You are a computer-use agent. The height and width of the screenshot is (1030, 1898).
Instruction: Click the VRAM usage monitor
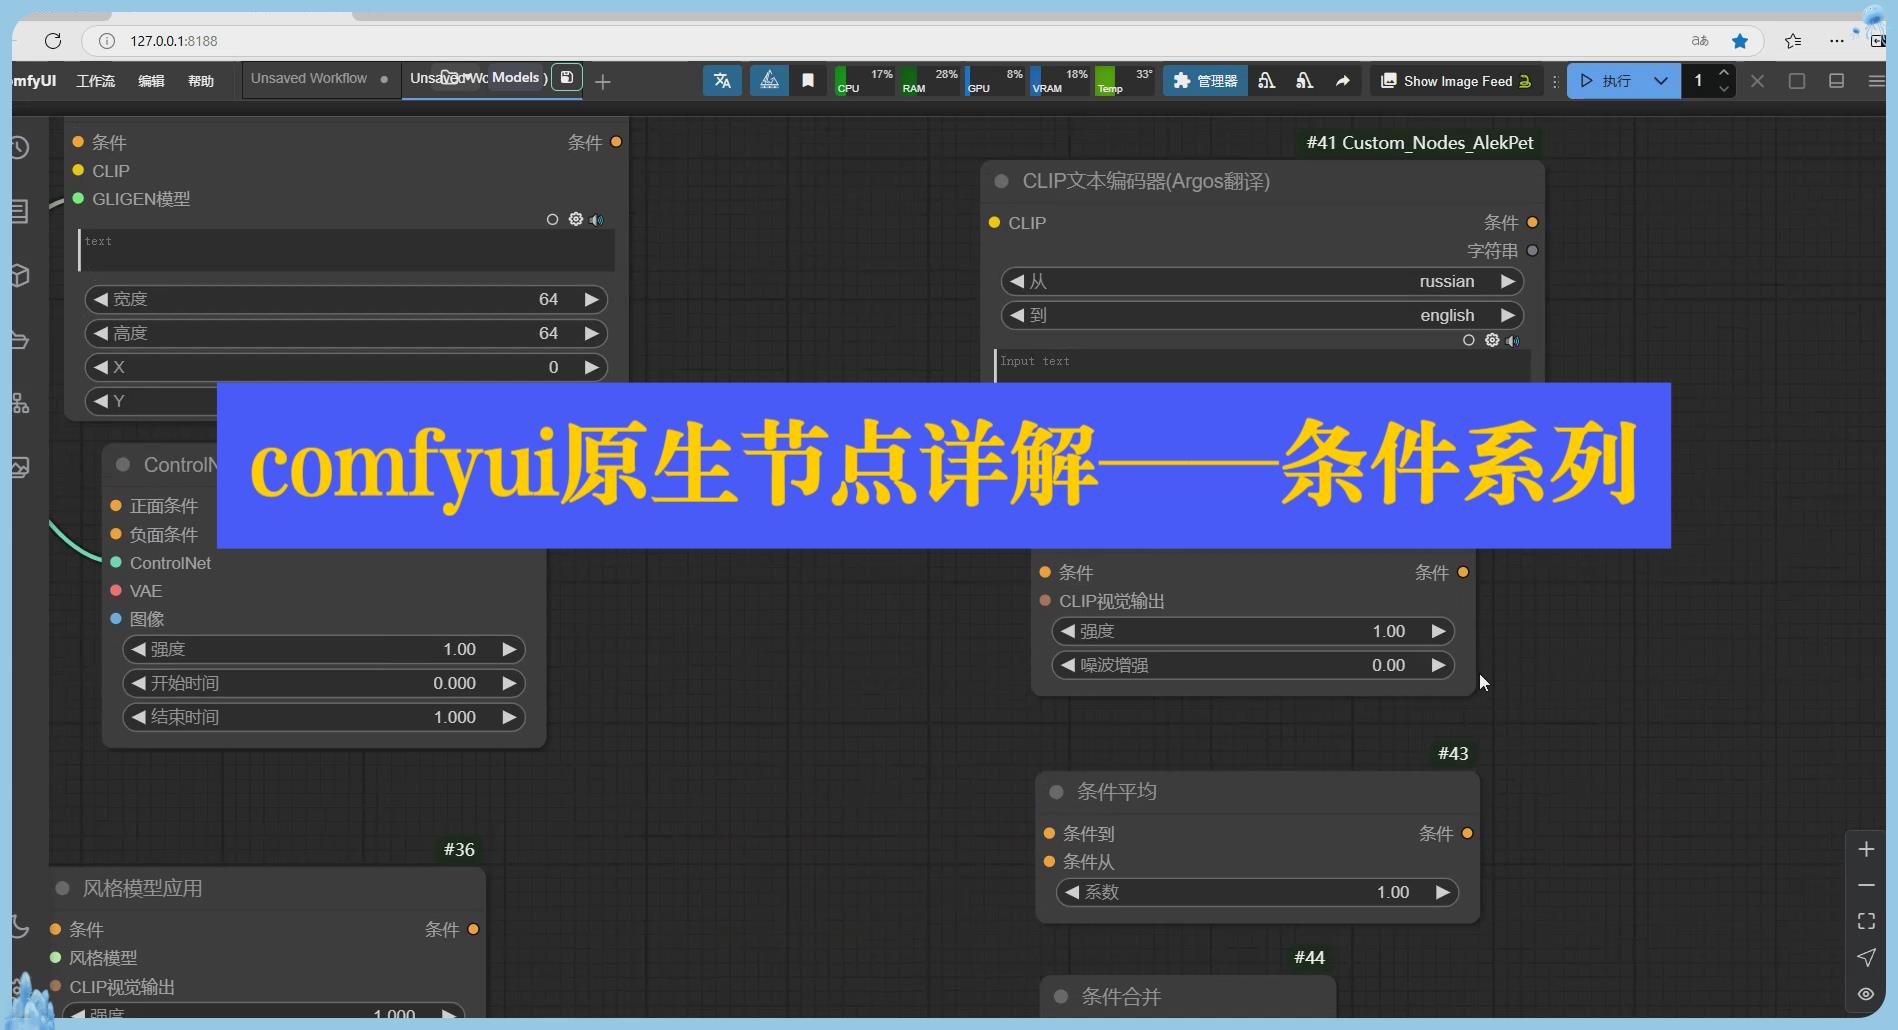pyautogui.click(x=1060, y=81)
